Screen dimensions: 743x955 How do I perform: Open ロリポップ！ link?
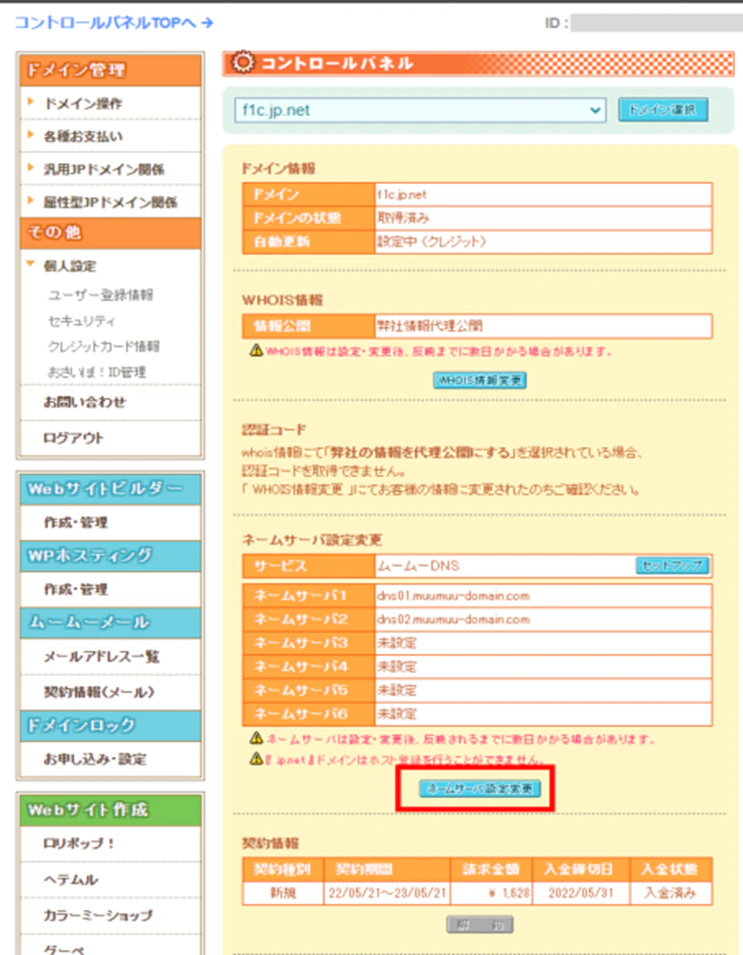click(79, 844)
